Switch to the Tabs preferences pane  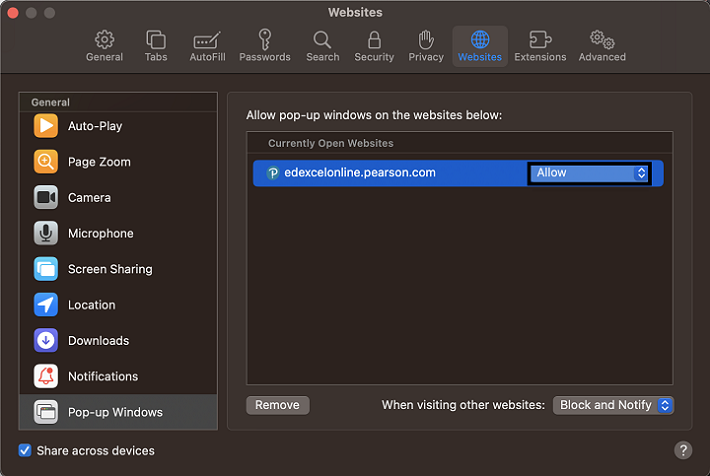click(156, 46)
